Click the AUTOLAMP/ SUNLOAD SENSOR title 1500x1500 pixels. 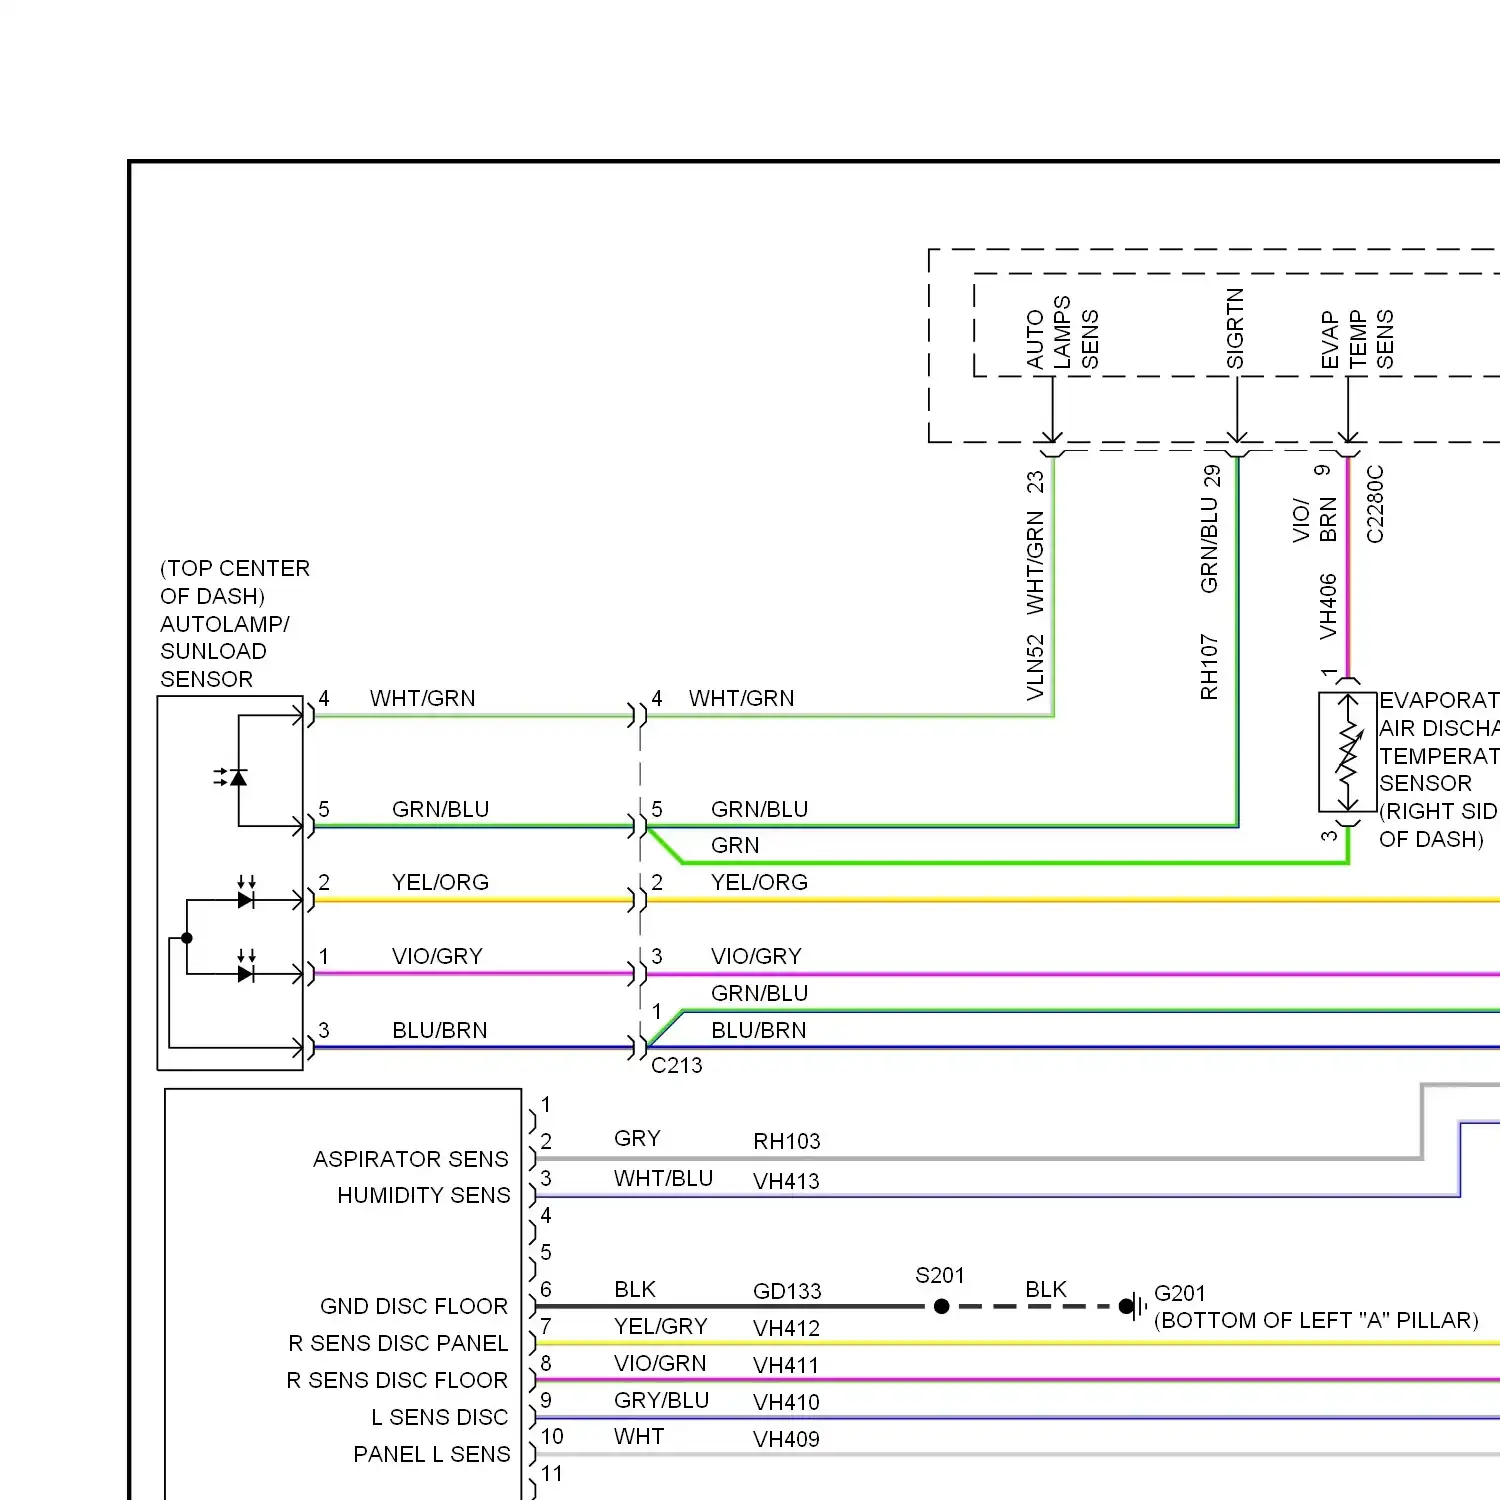click(x=225, y=651)
